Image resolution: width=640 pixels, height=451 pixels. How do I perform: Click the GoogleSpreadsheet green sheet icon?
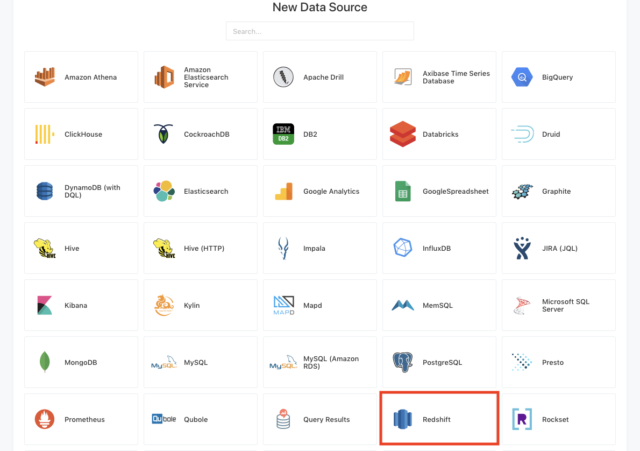403,191
